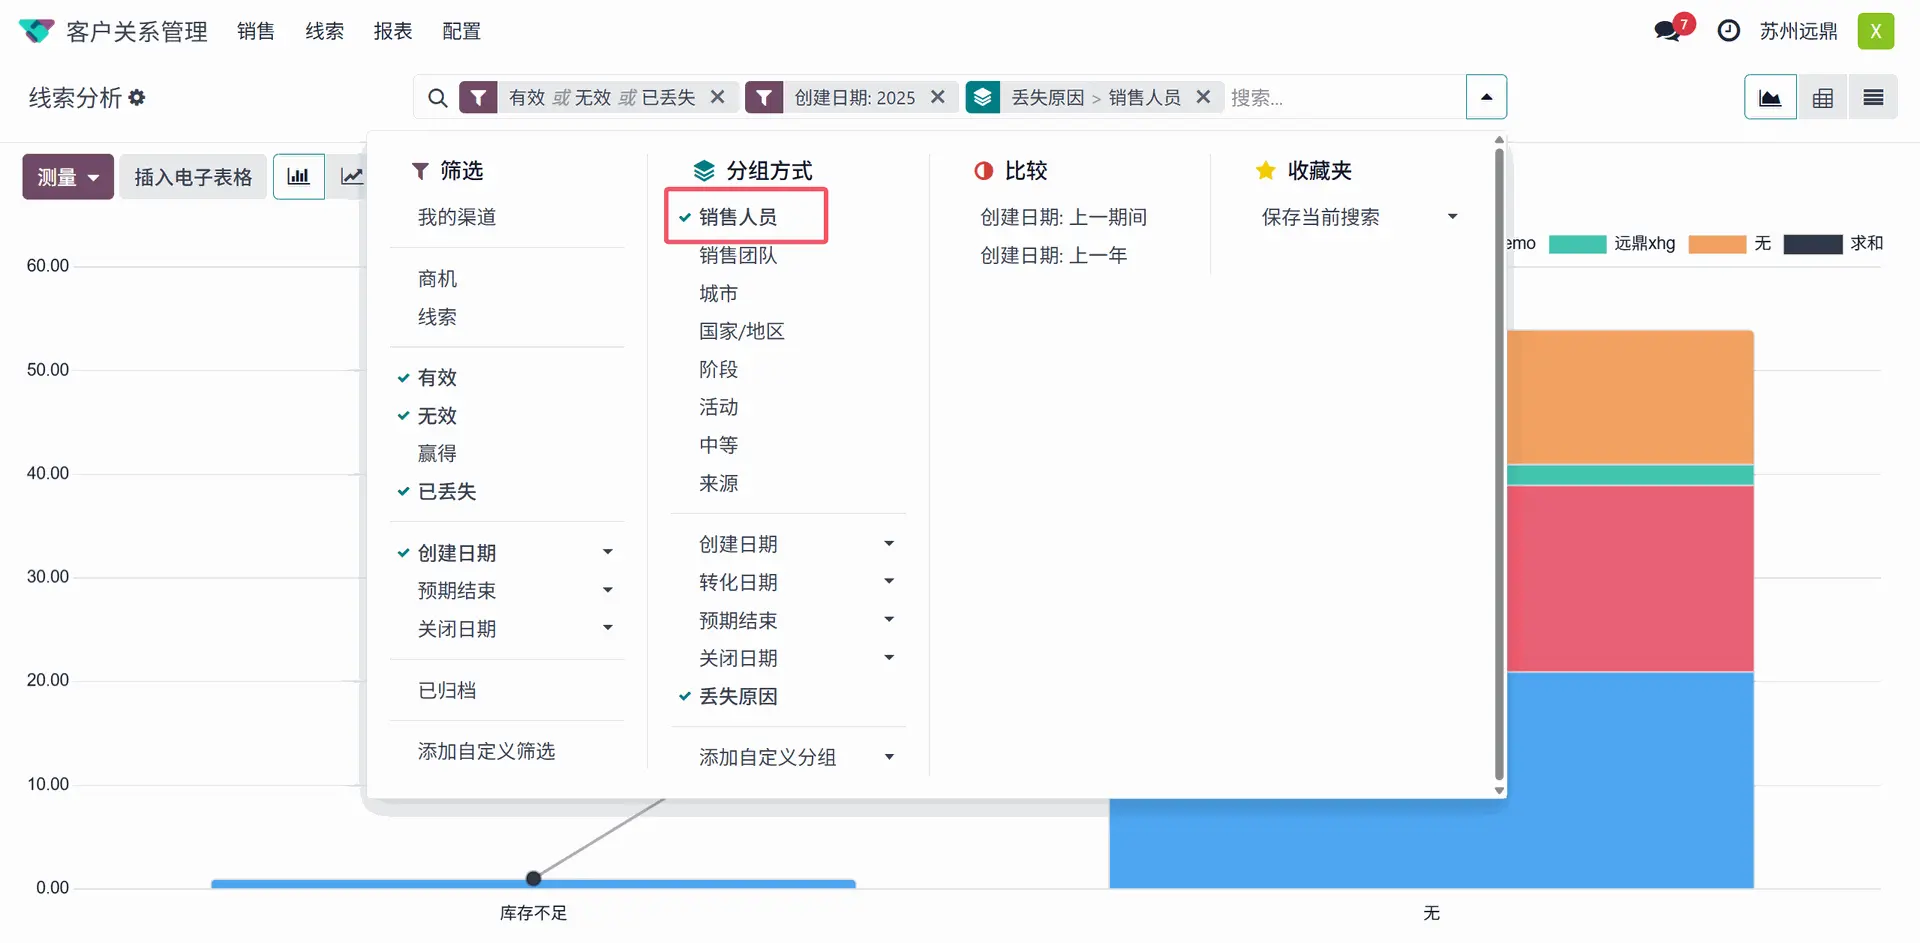
Task: Open the 线索分析 settings gear
Action: (137, 97)
